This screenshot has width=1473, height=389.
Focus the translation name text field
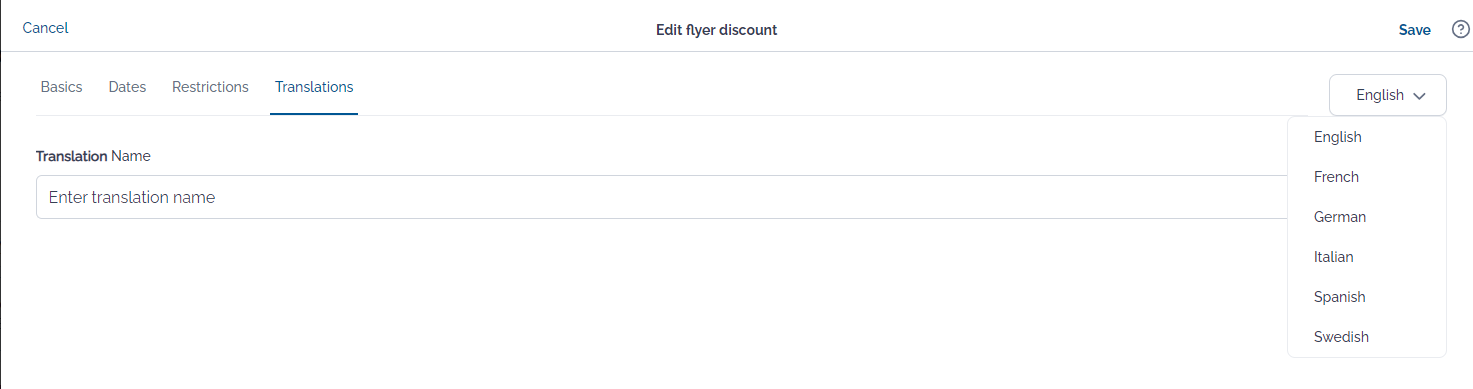pyautogui.click(x=661, y=197)
